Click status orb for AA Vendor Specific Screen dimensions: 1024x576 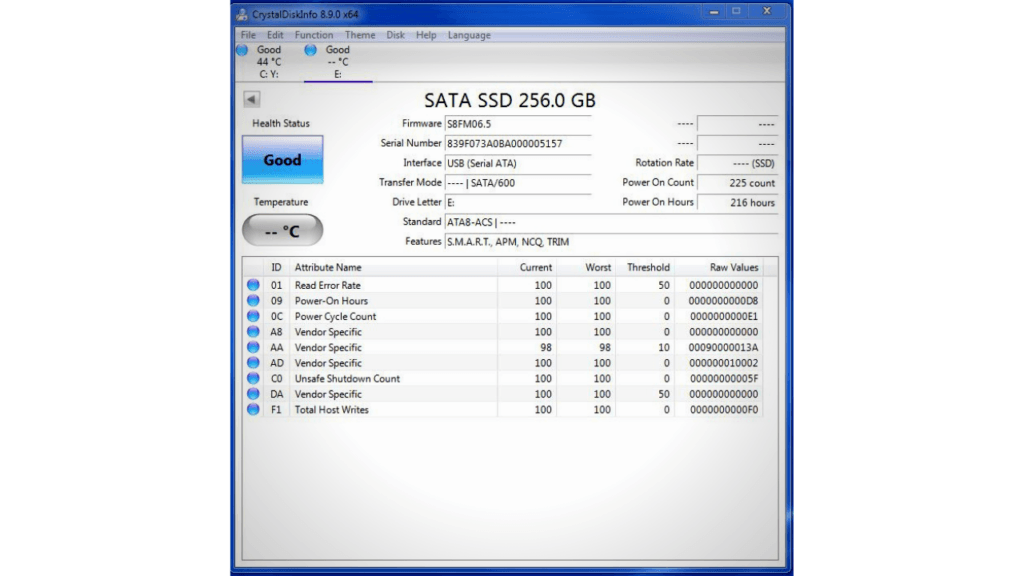pos(253,347)
